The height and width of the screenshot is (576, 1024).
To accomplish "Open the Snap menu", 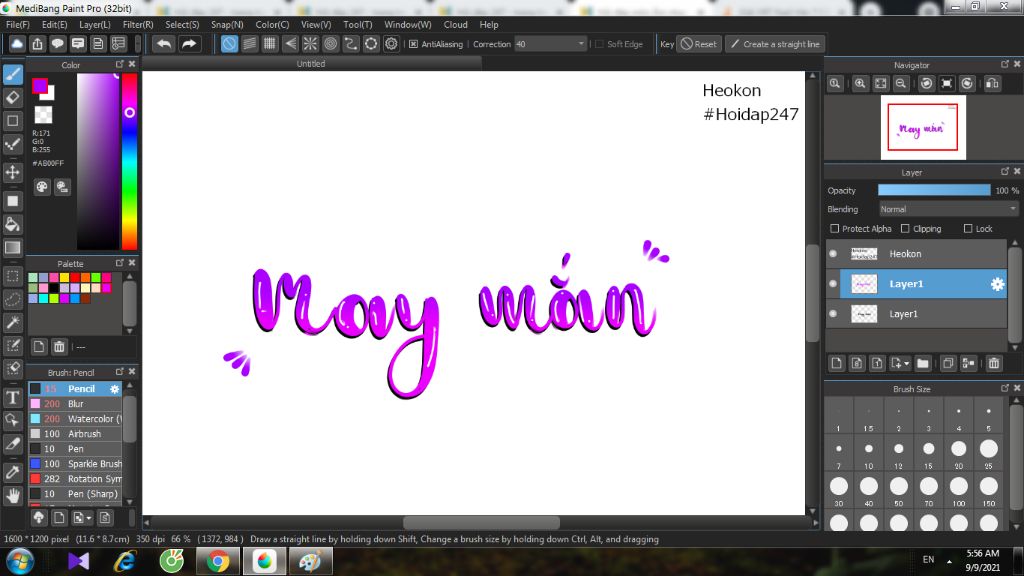I will point(227,25).
